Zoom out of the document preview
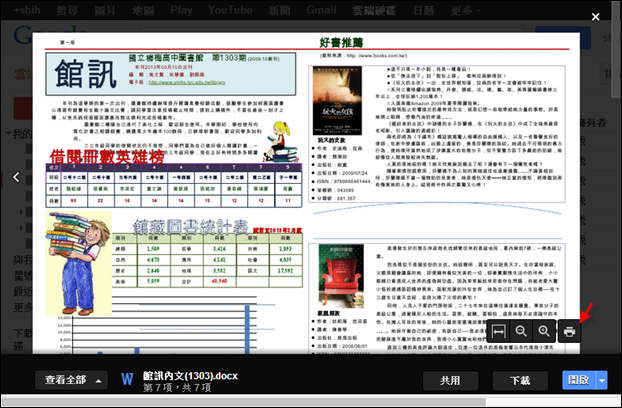Viewport: 622px width, 408px height. point(521,331)
